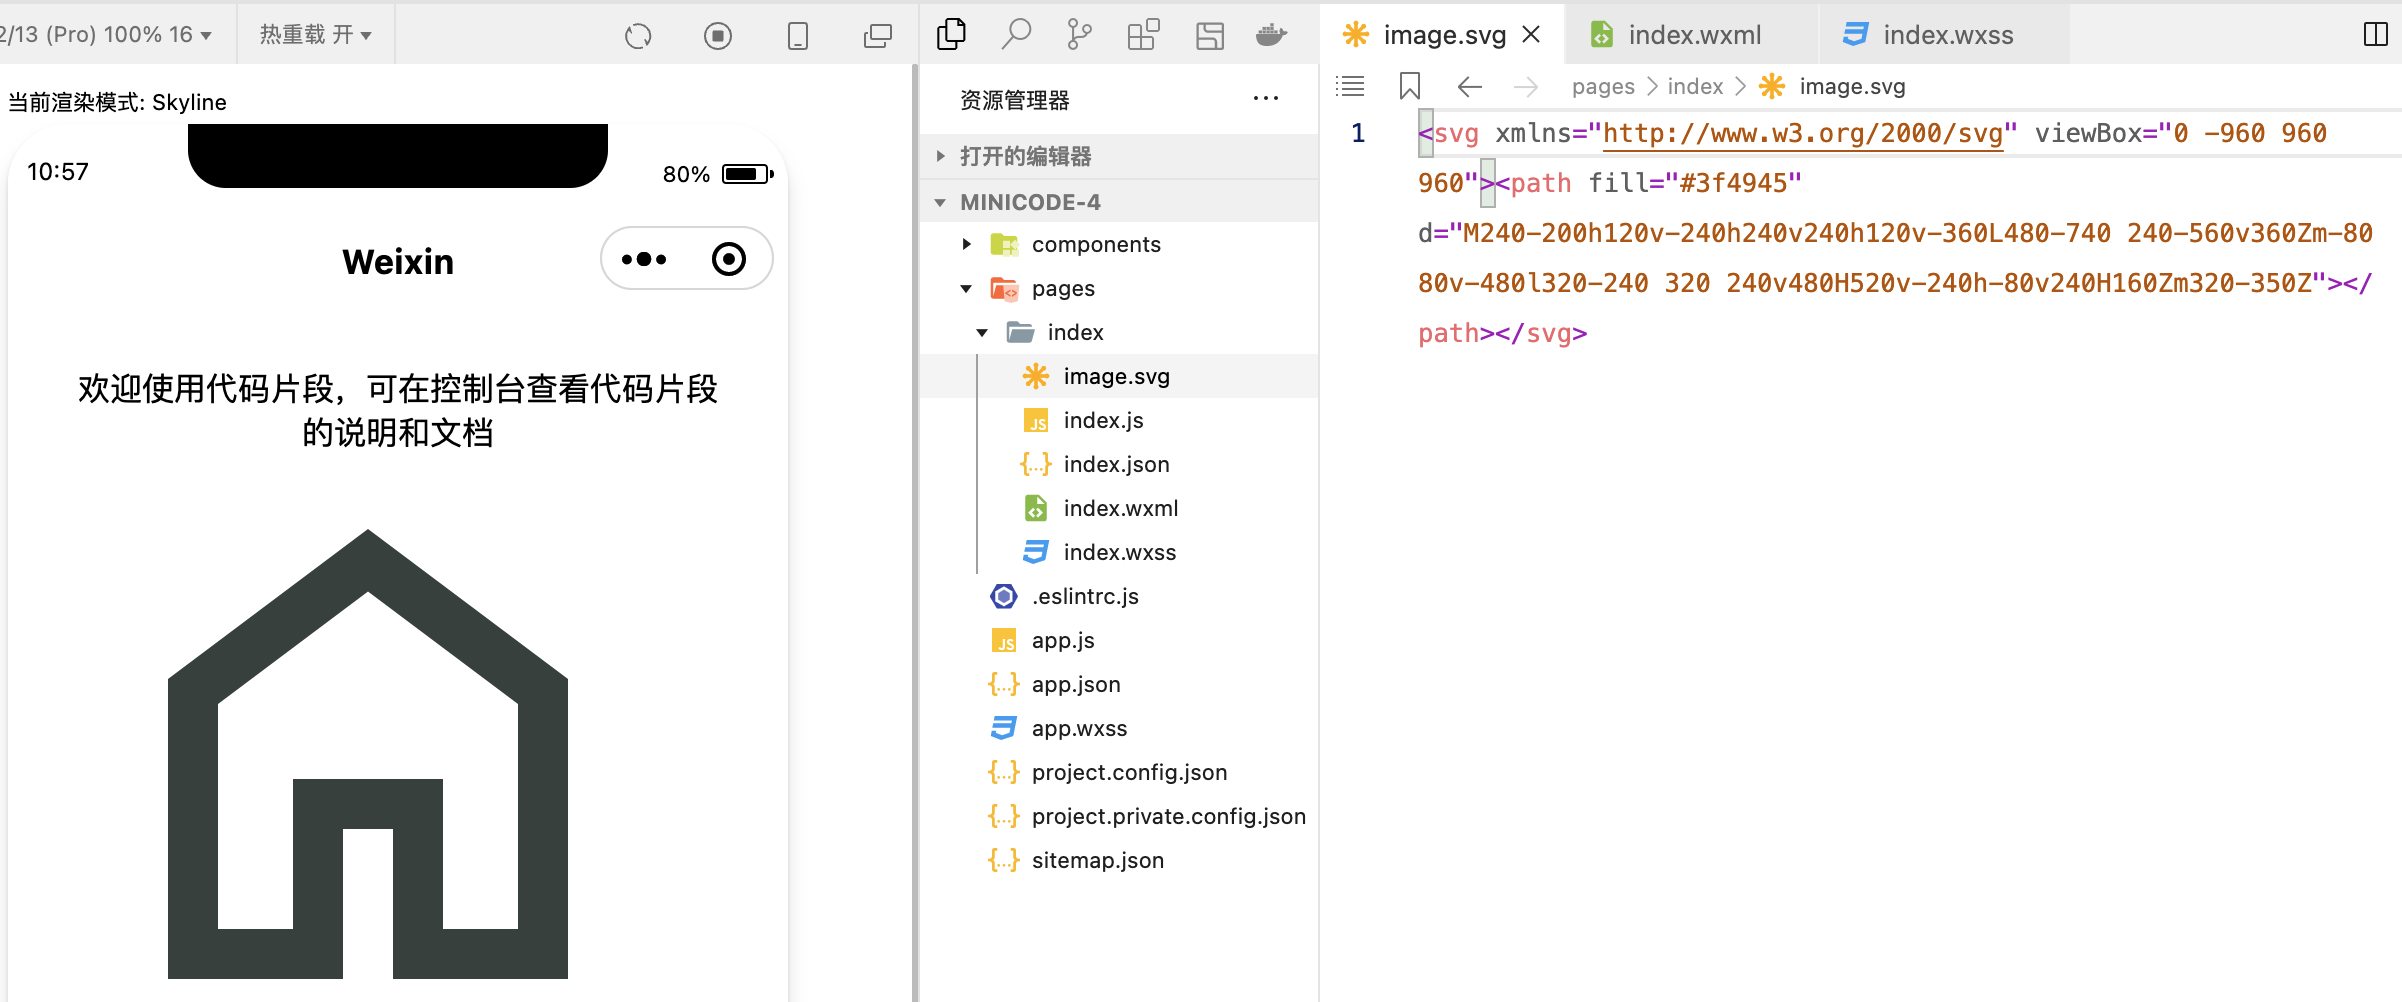
Task: Open app.js in the file tree
Action: pyautogui.click(x=1118, y=640)
